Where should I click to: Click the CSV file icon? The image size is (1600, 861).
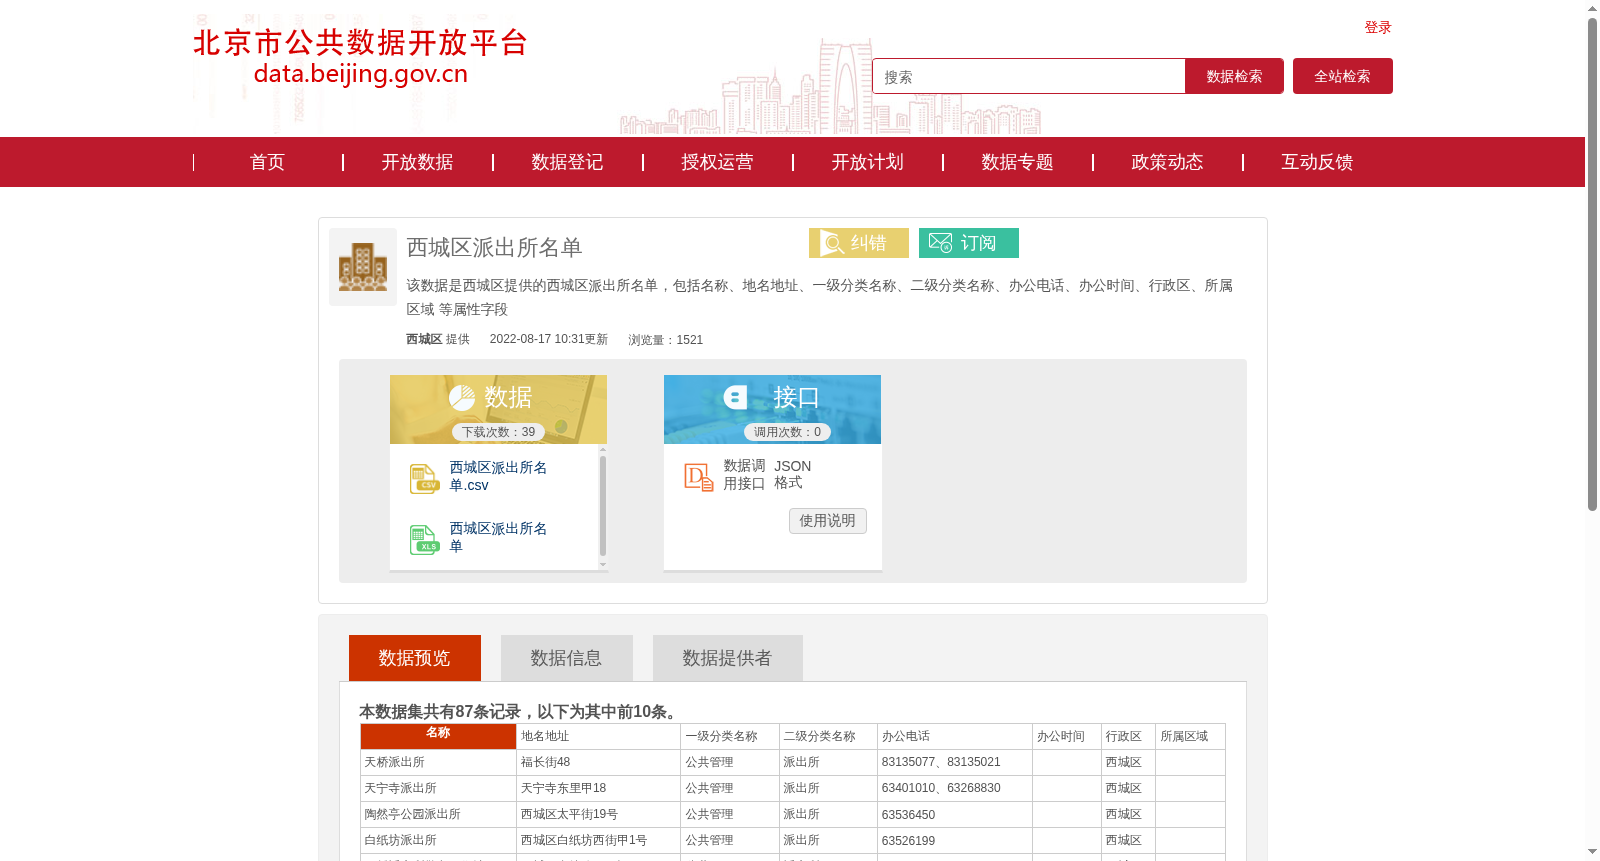pyautogui.click(x=424, y=478)
